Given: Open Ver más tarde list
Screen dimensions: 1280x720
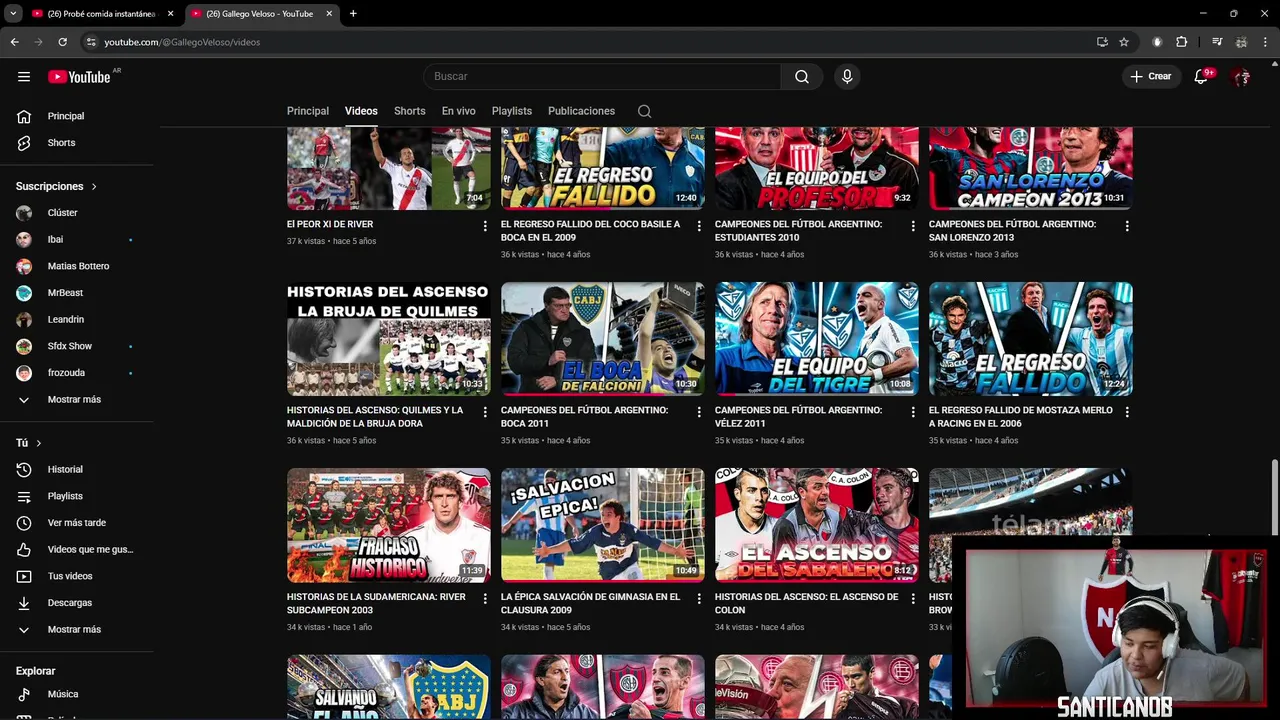Looking at the screenshot, I should (77, 523).
